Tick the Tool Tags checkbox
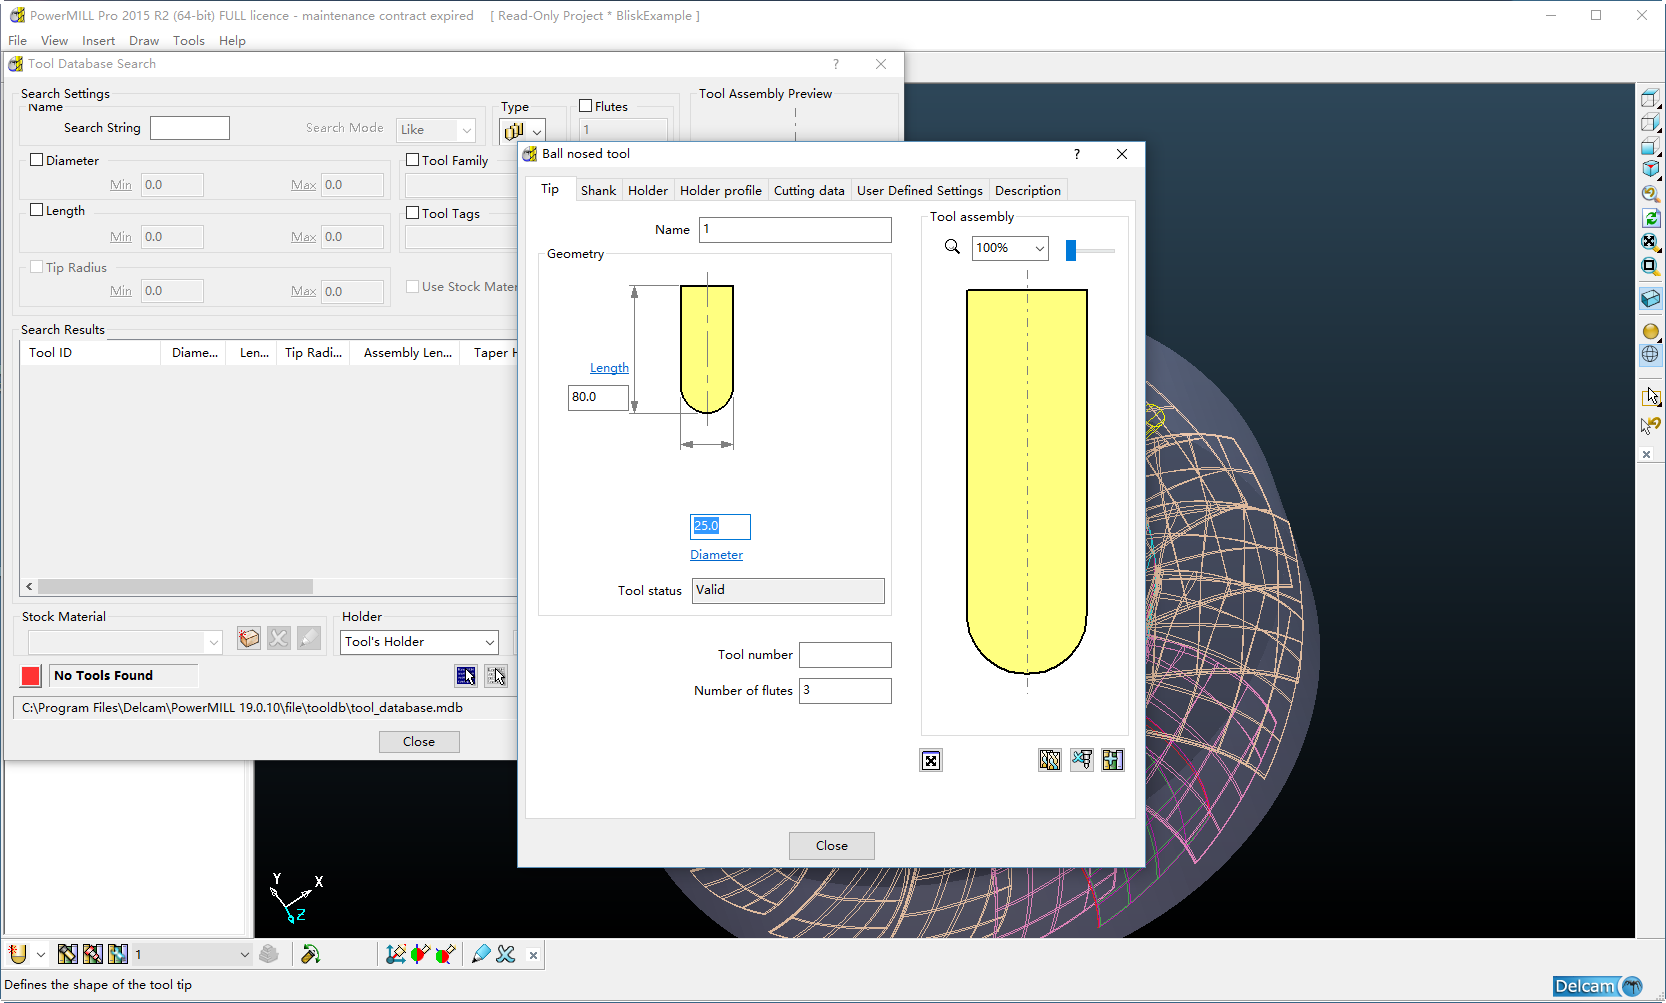This screenshot has width=1666, height=1003. tap(413, 213)
